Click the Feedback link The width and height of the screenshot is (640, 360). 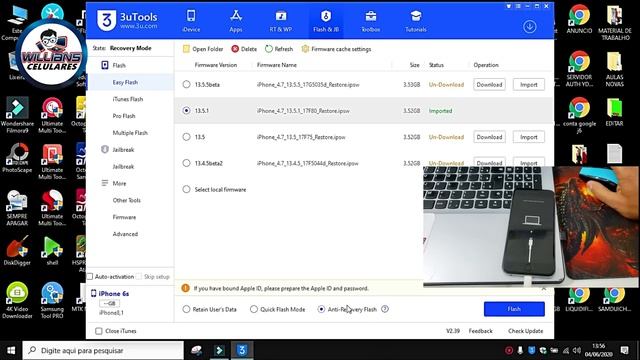pos(480,331)
